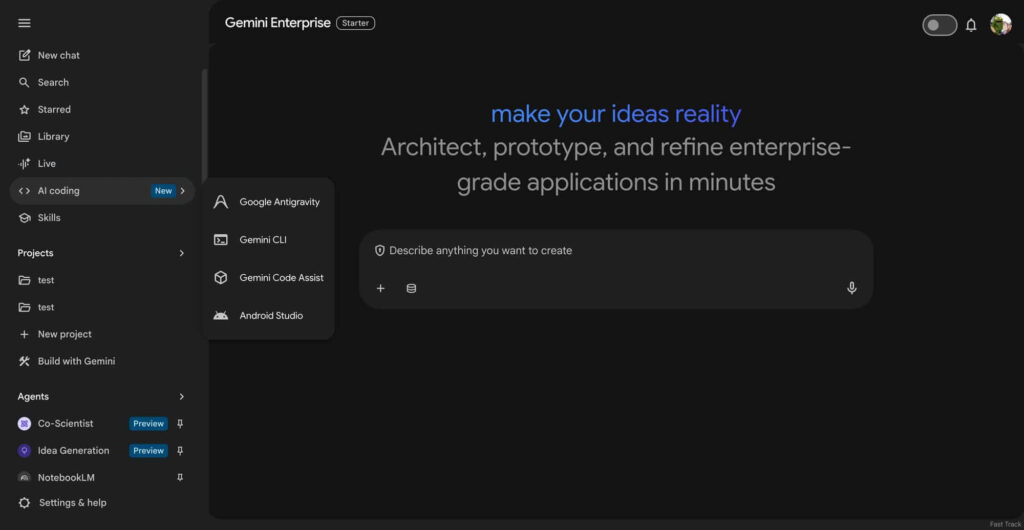Image resolution: width=1024 pixels, height=530 pixels.
Task: Click the Co-Scientist Preview badge
Action: coord(148,424)
